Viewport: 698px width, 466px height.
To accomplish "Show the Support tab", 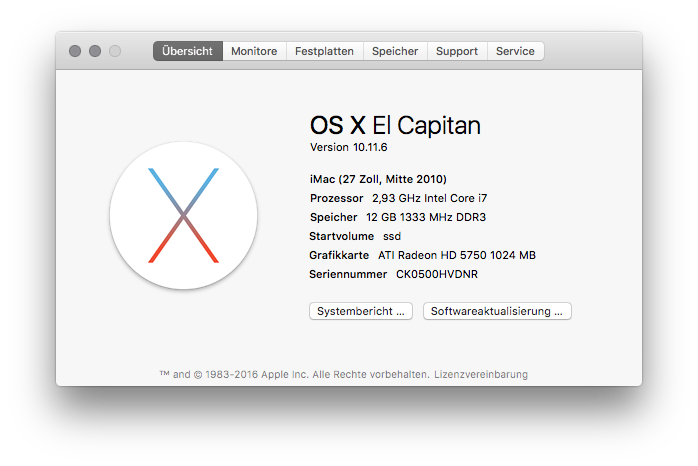I will 457,51.
